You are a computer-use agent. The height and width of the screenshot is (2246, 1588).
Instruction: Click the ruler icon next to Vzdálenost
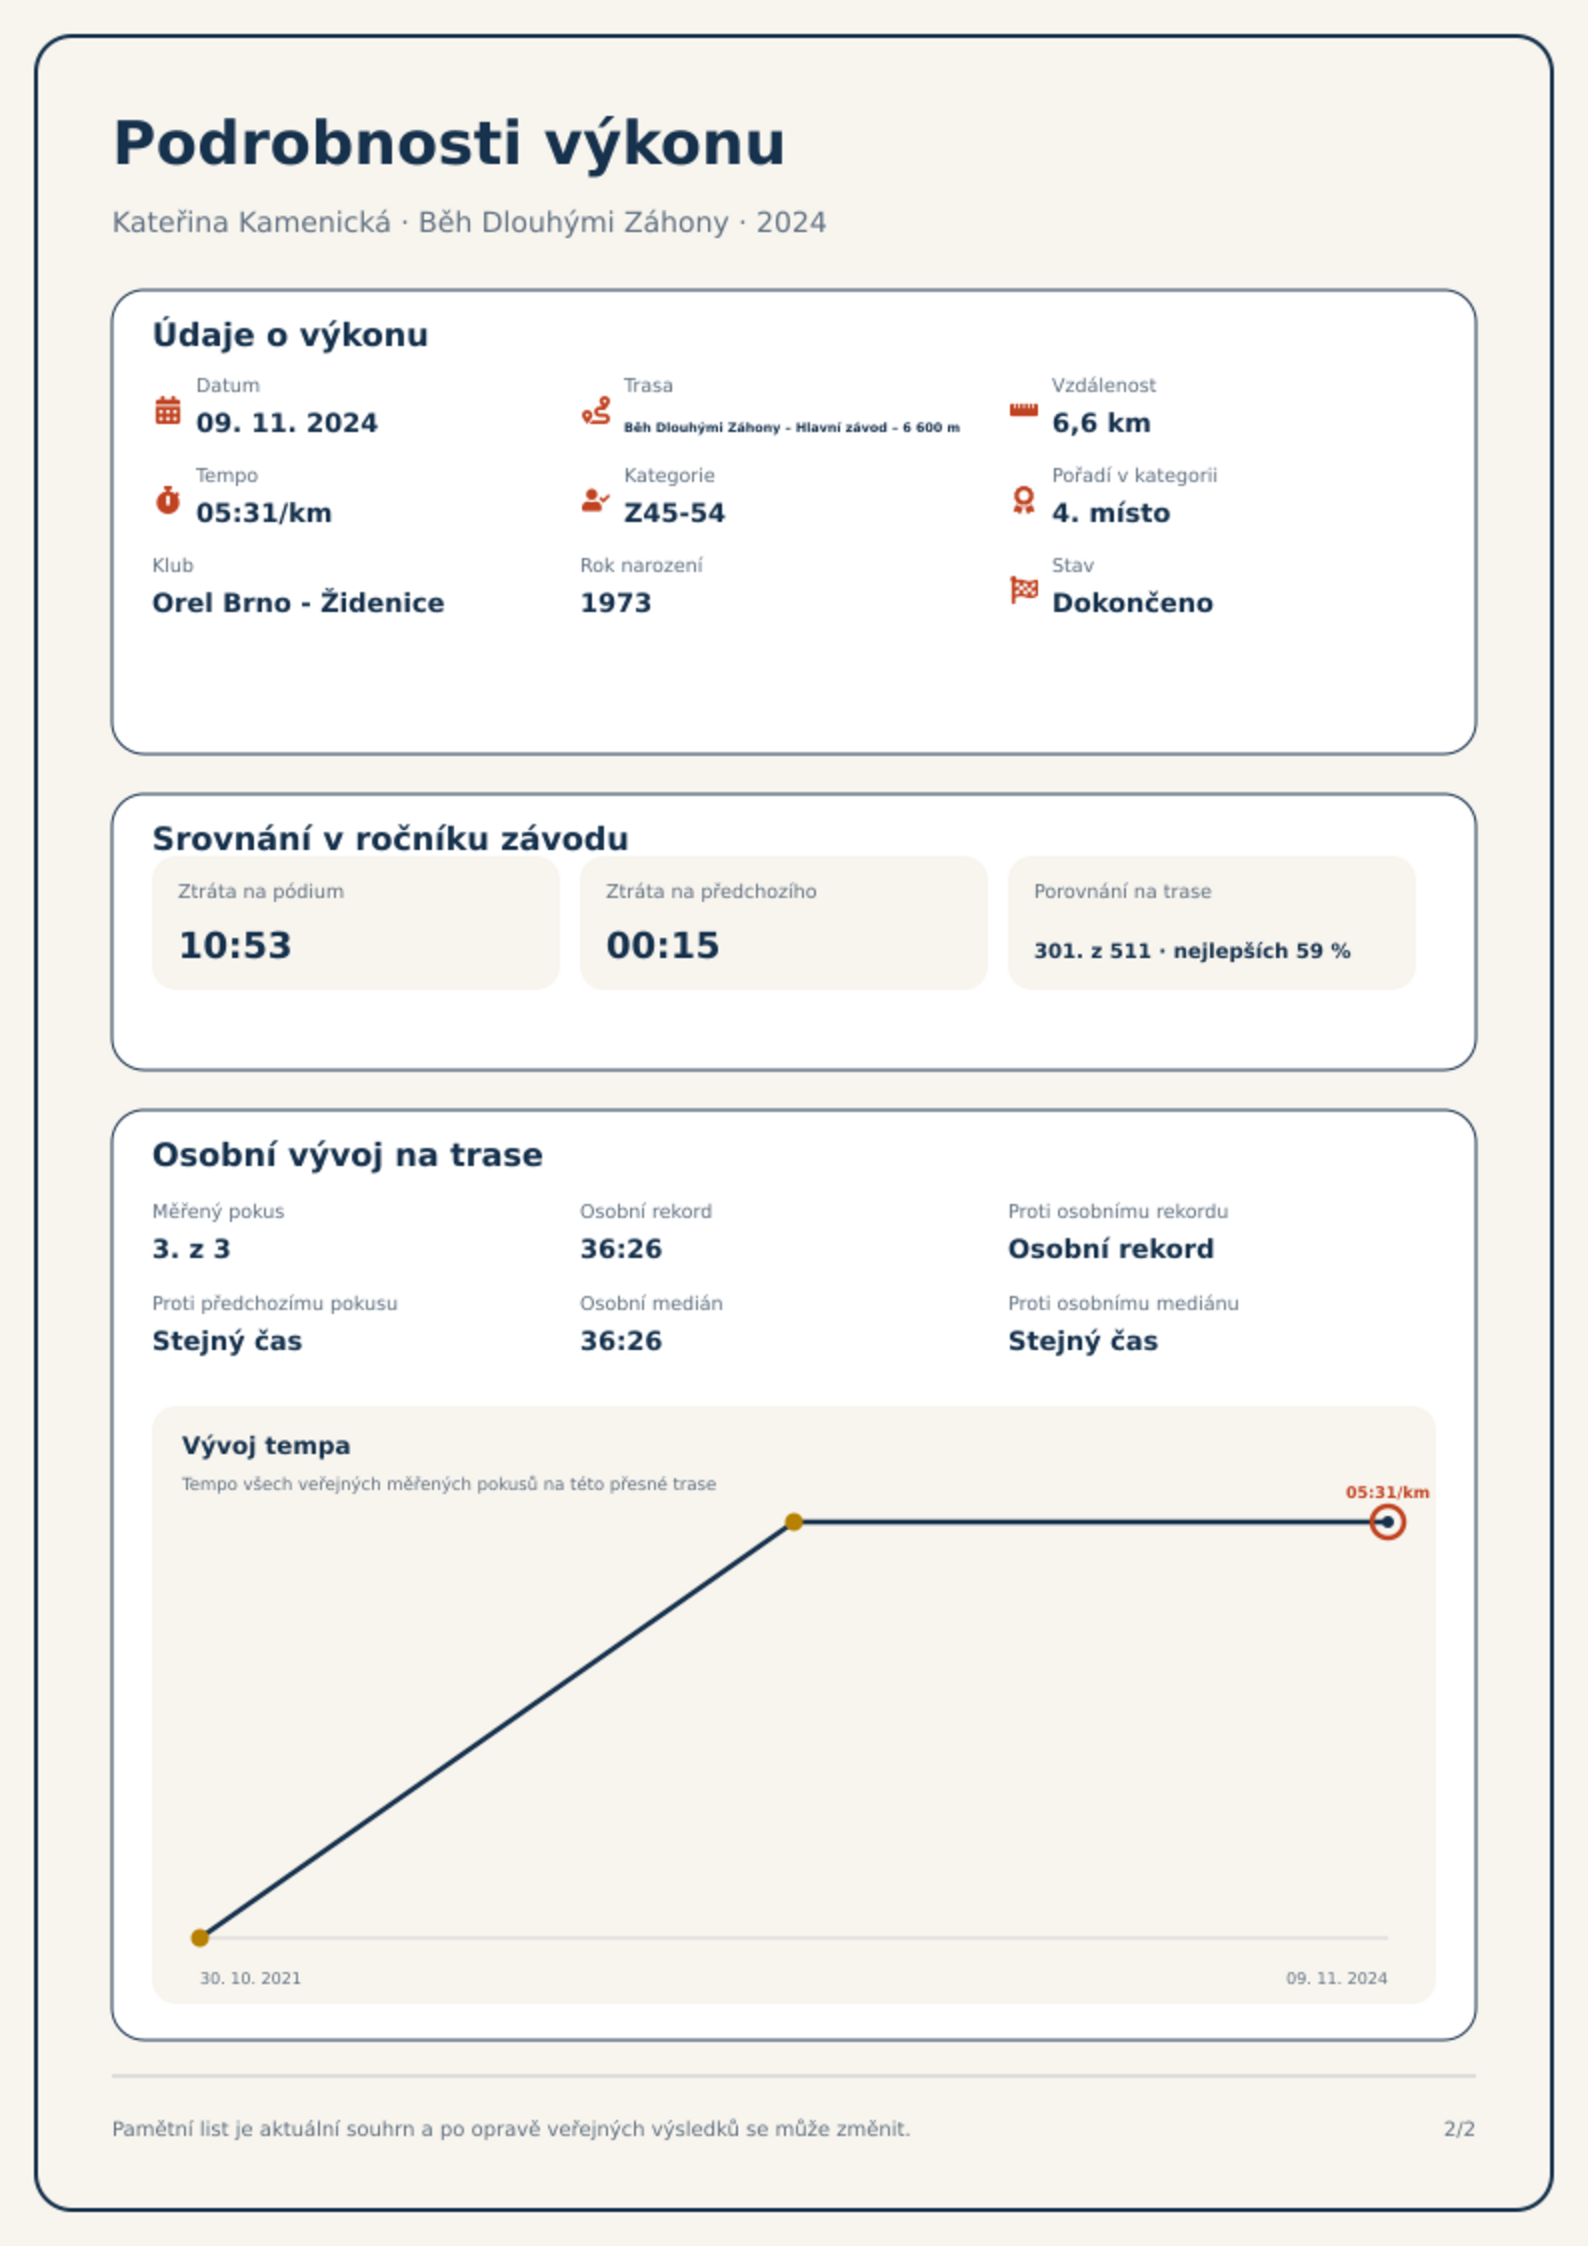click(1023, 410)
